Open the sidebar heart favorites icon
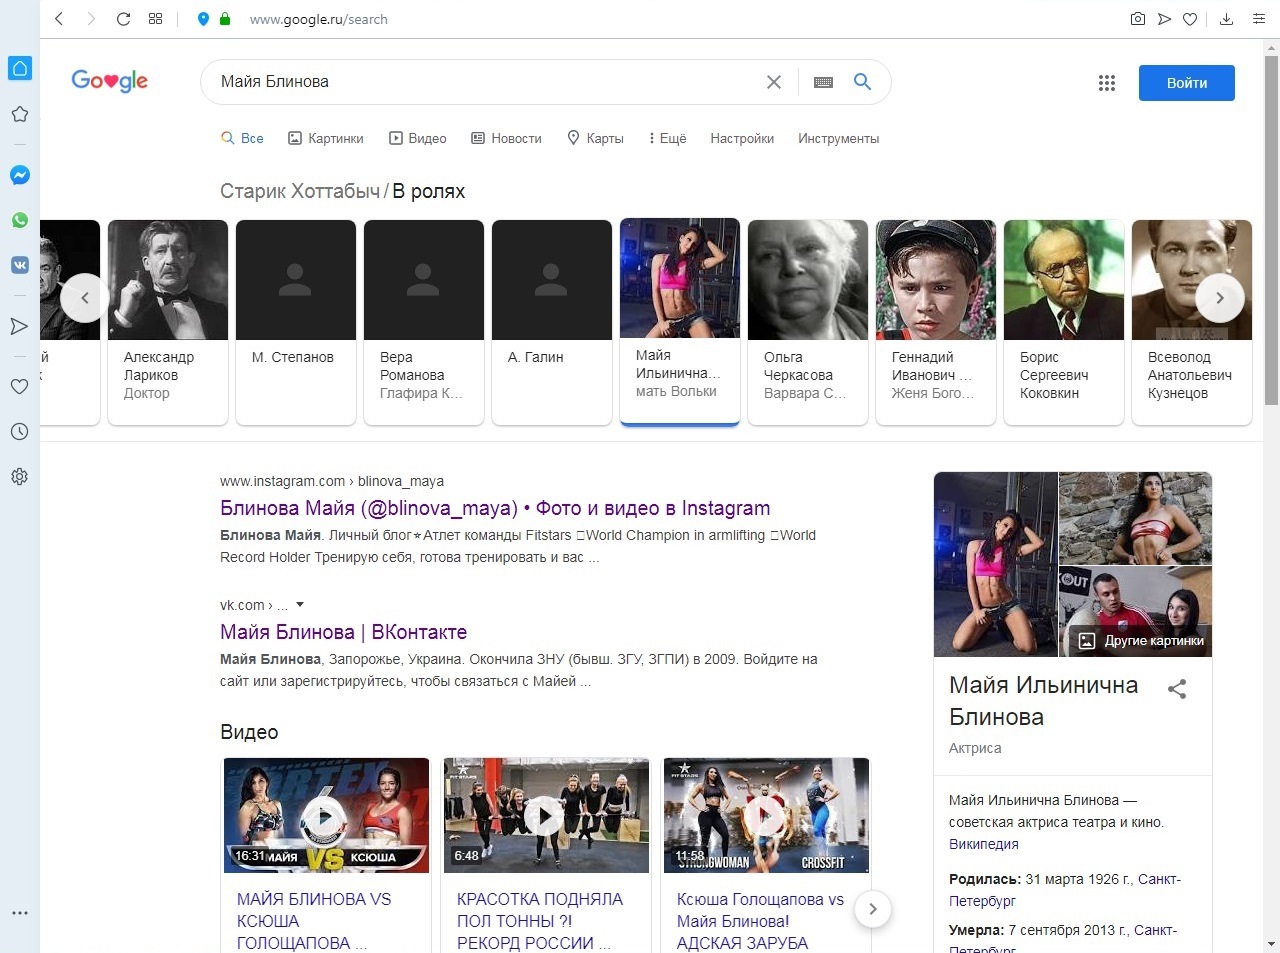This screenshot has height=953, width=1280. [x=19, y=386]
